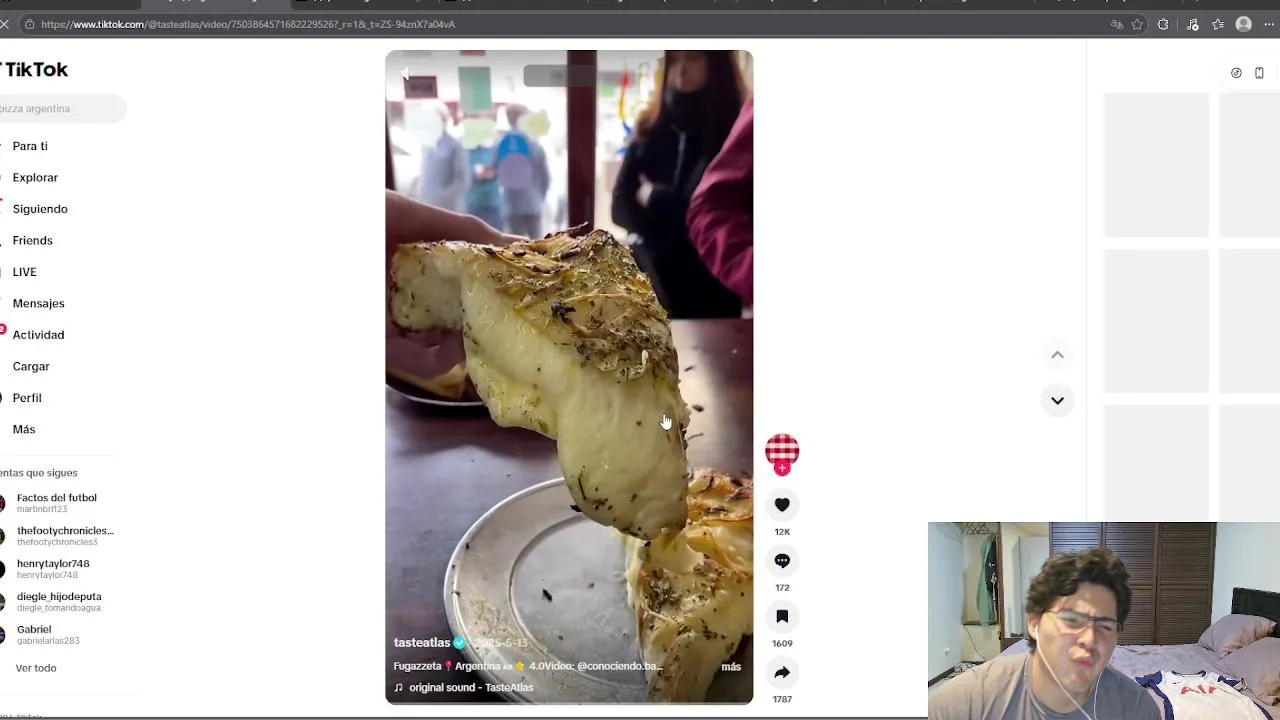The height and width of the screenshot is (720, 1280).
Task: Click the 12K likes count
Action: click(x=782, y=532)
